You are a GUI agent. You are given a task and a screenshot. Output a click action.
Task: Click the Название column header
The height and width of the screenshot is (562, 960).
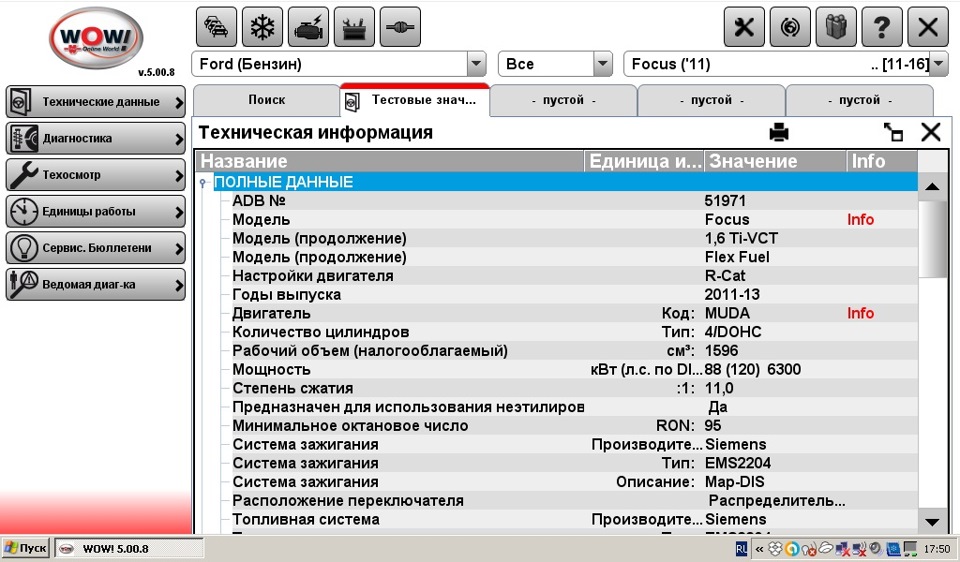pyautogui.click(x=390, y=161)
